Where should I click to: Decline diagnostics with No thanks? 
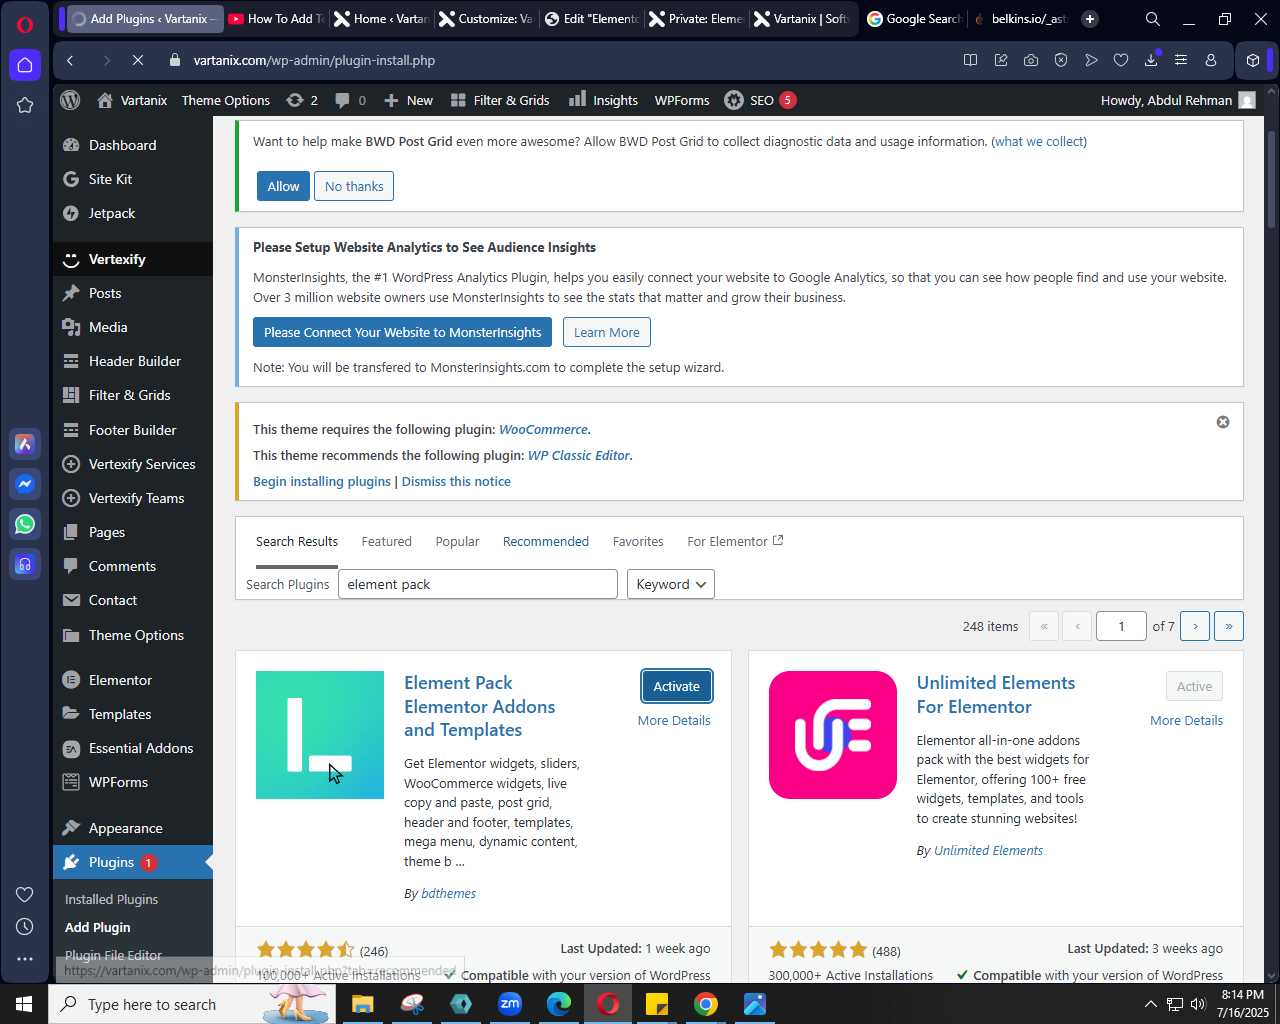[x=354, y=186]
